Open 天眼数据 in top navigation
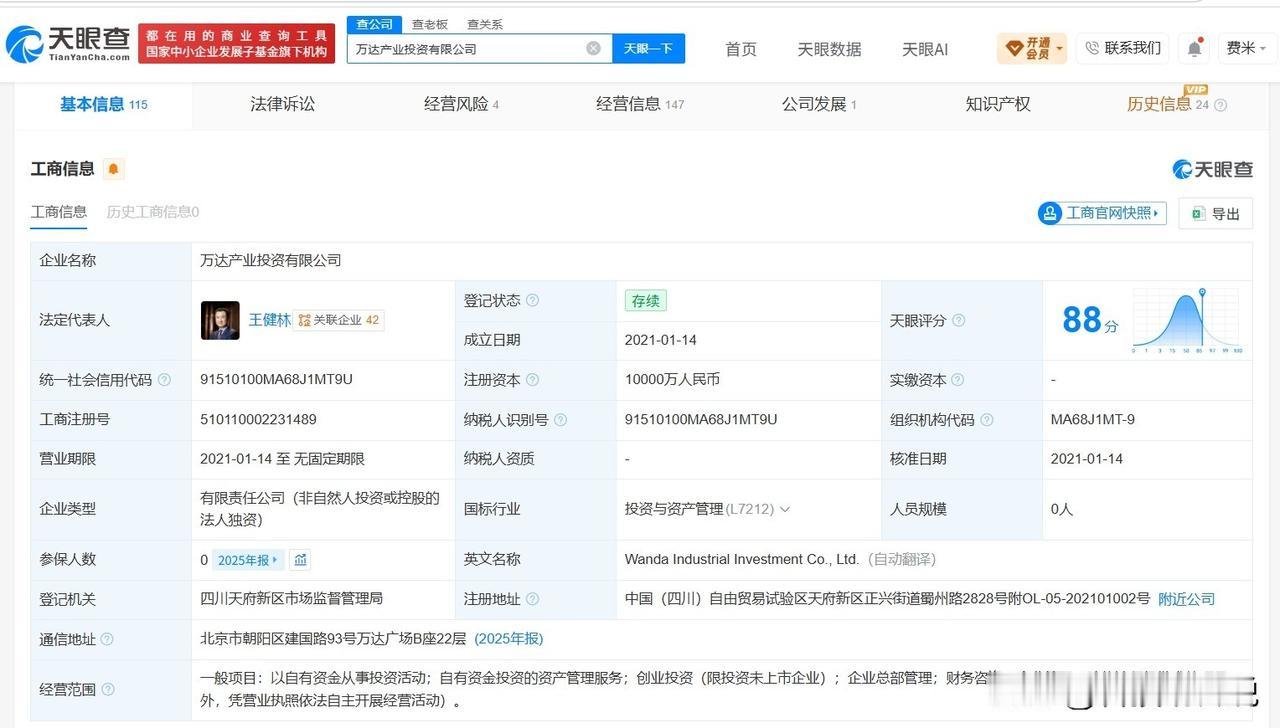The height and width of the screenshot is (728, 1280). [829, 49]
